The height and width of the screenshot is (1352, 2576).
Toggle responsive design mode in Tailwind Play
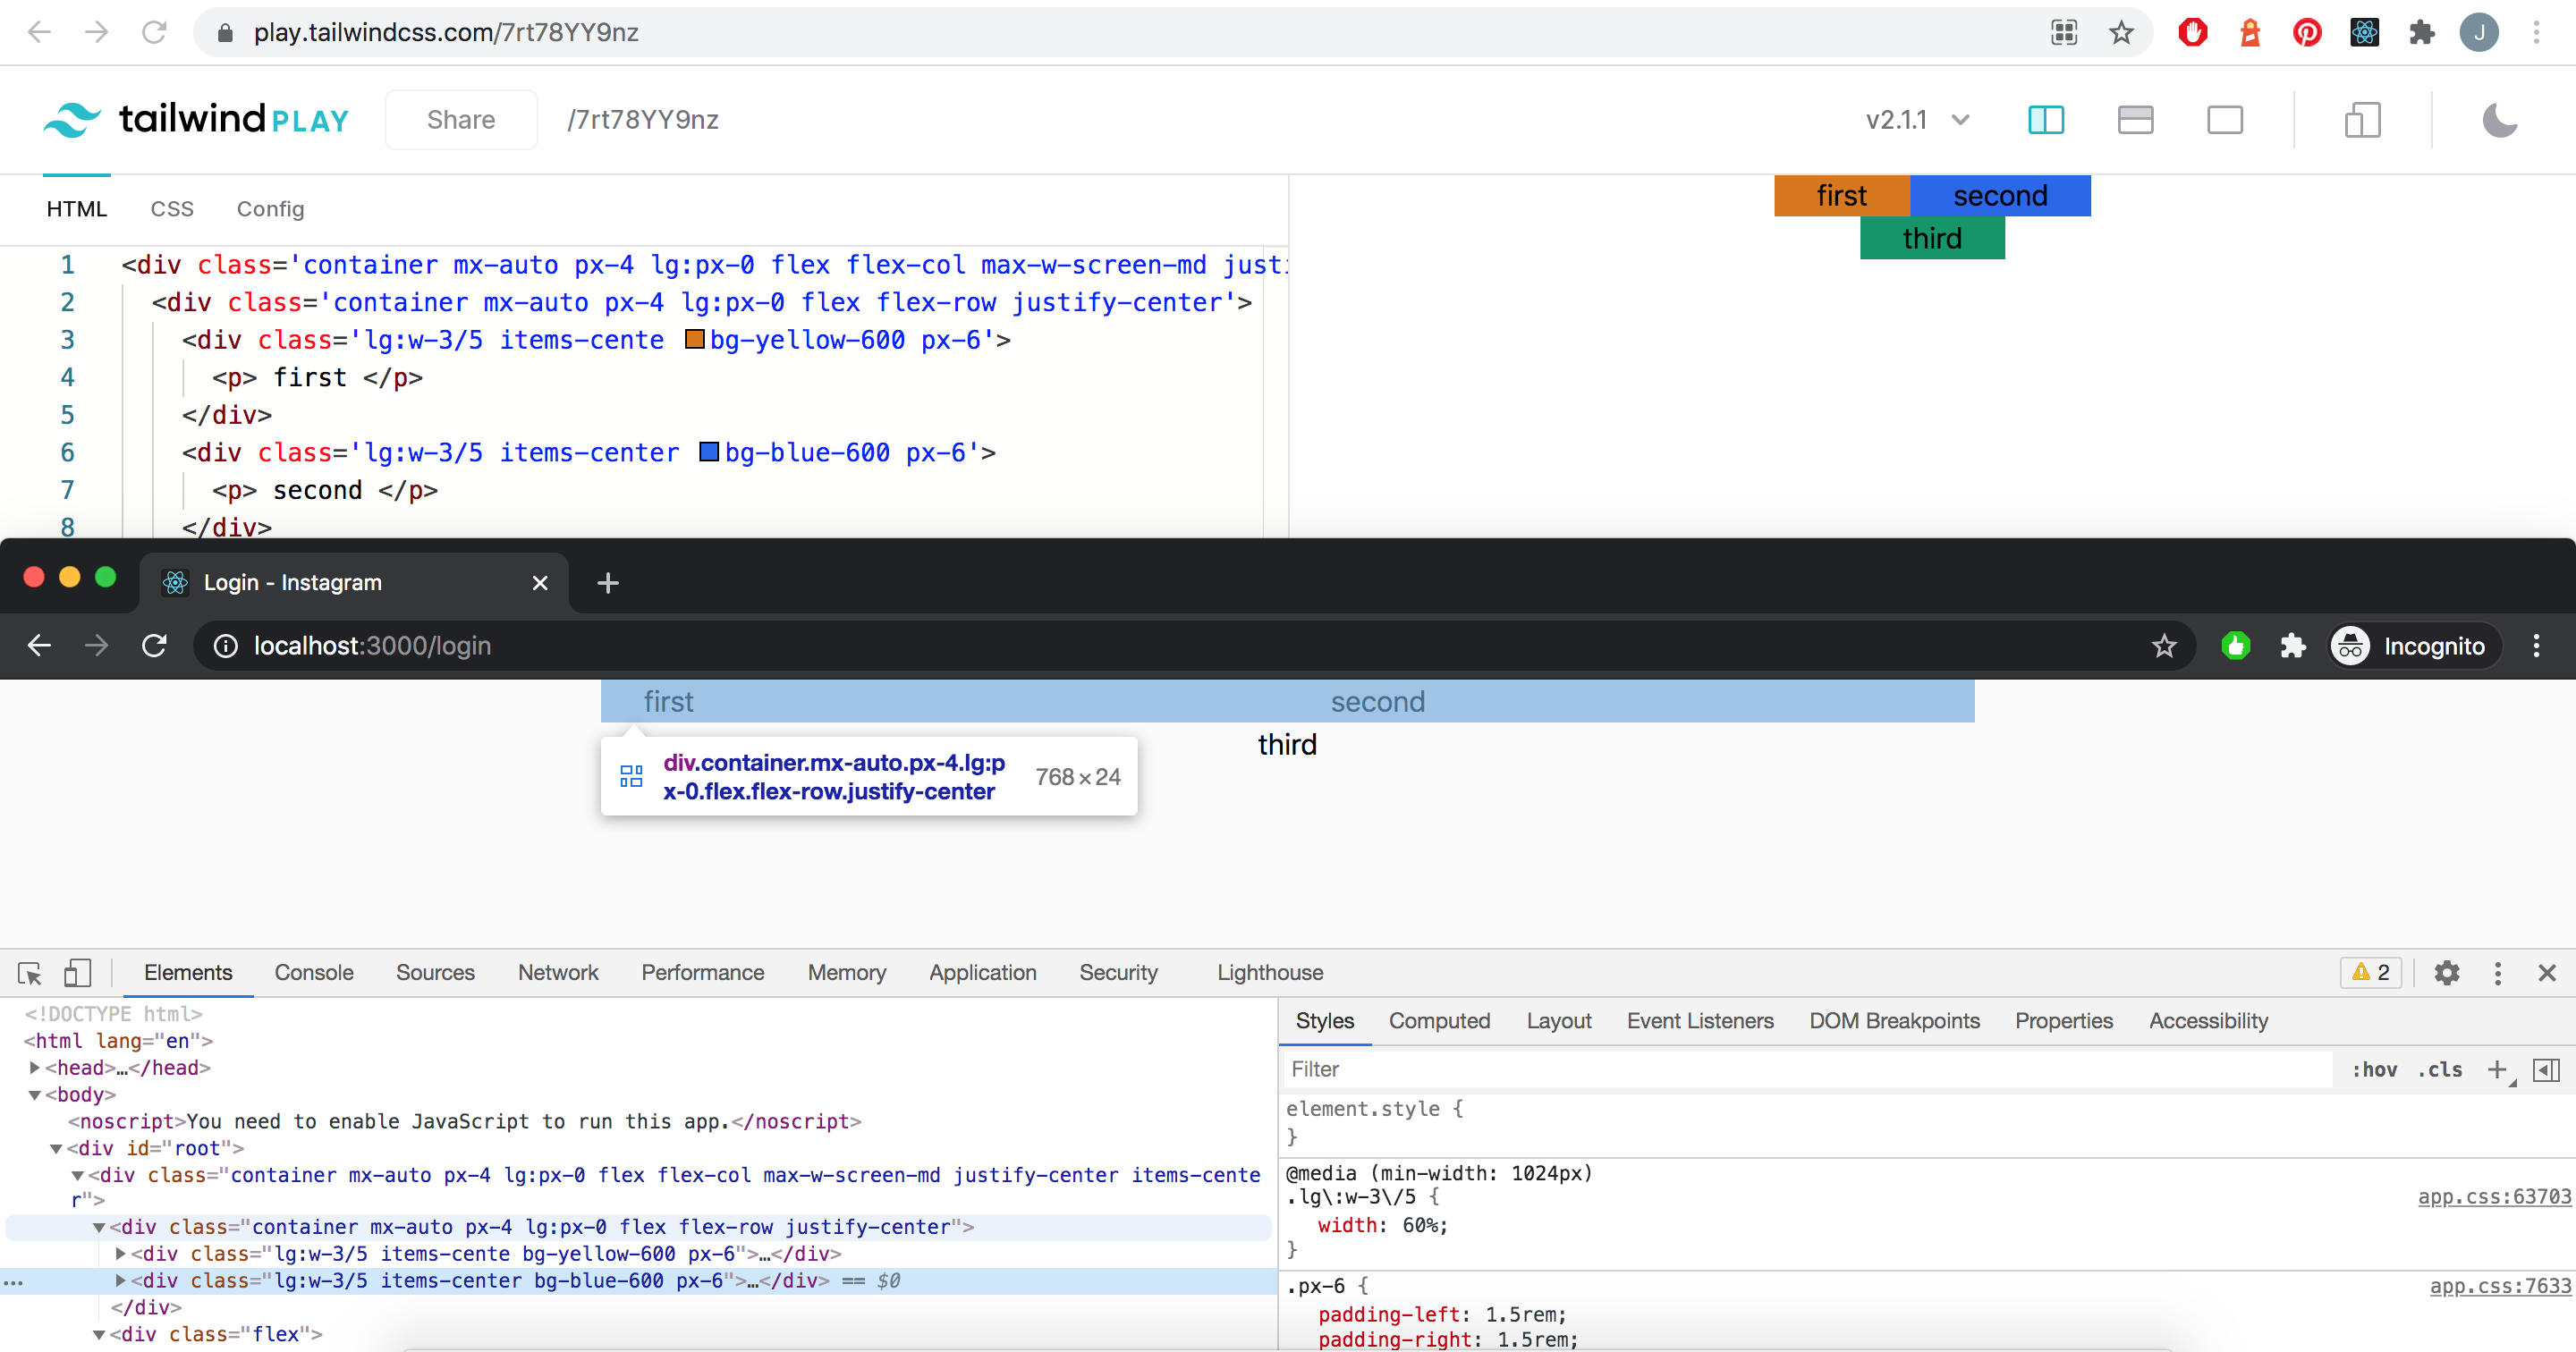(2362, 120)
